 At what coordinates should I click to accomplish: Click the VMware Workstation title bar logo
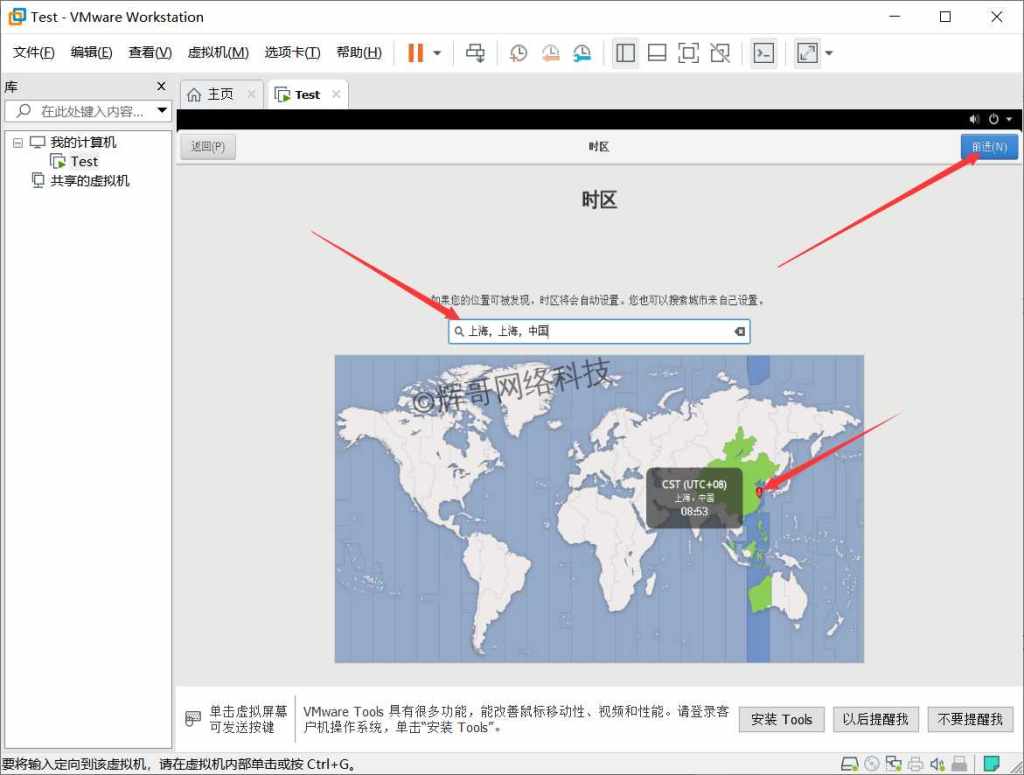click(x=17, y=17)
